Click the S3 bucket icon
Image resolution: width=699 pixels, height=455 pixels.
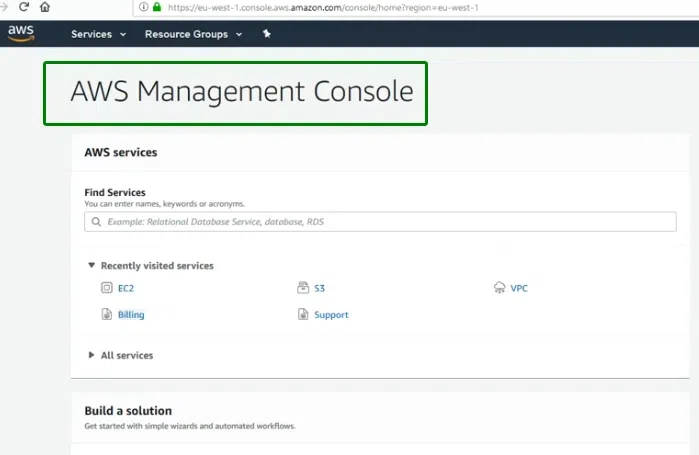pyautogui.click(x=303, y=288)
